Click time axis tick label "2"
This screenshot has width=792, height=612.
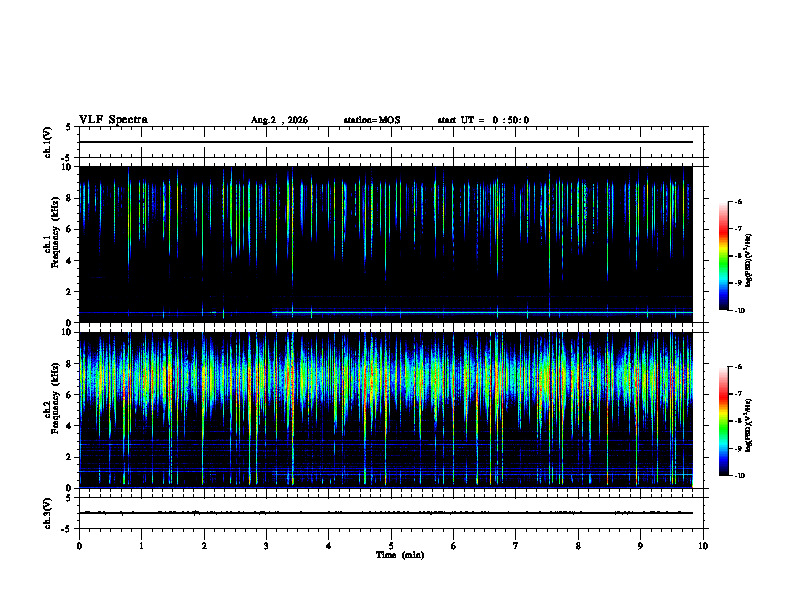[204, 546]
